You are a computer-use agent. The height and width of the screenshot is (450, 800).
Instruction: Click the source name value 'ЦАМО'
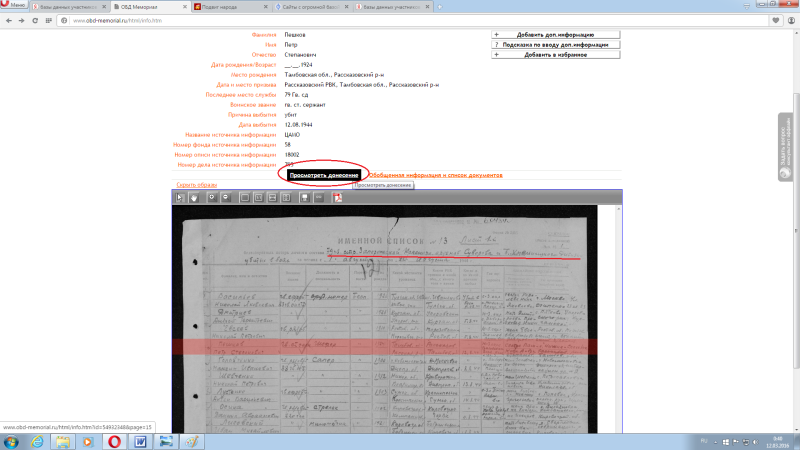point(292,135)
